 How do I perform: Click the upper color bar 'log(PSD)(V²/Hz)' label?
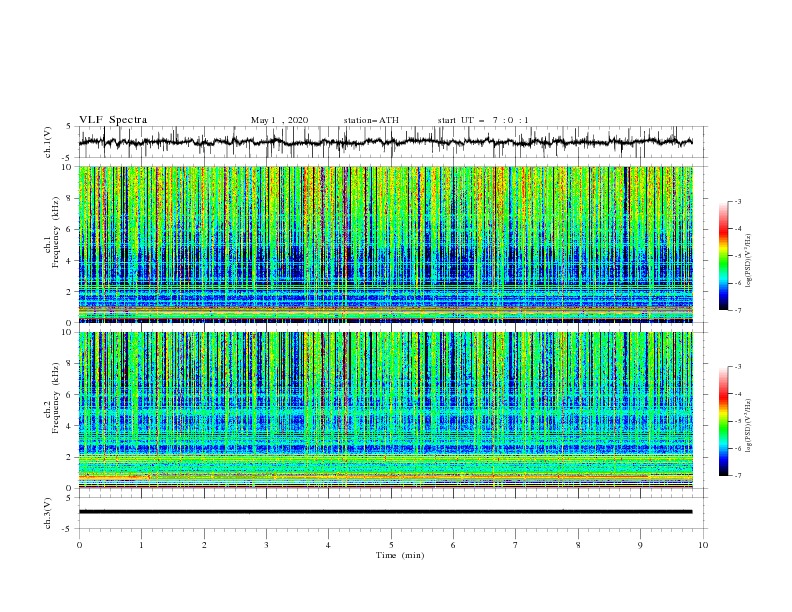[749, 261]
